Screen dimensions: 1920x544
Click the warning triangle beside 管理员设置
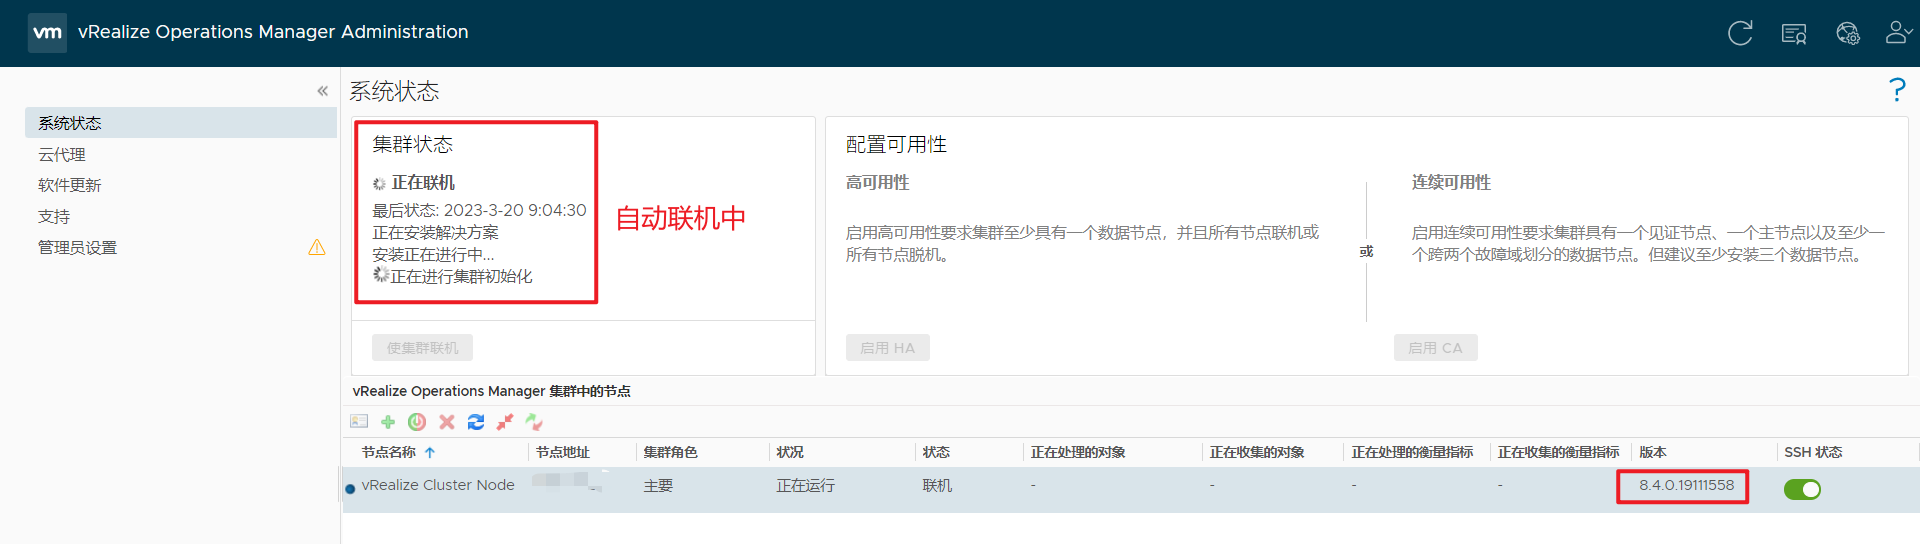pos(317,247)
